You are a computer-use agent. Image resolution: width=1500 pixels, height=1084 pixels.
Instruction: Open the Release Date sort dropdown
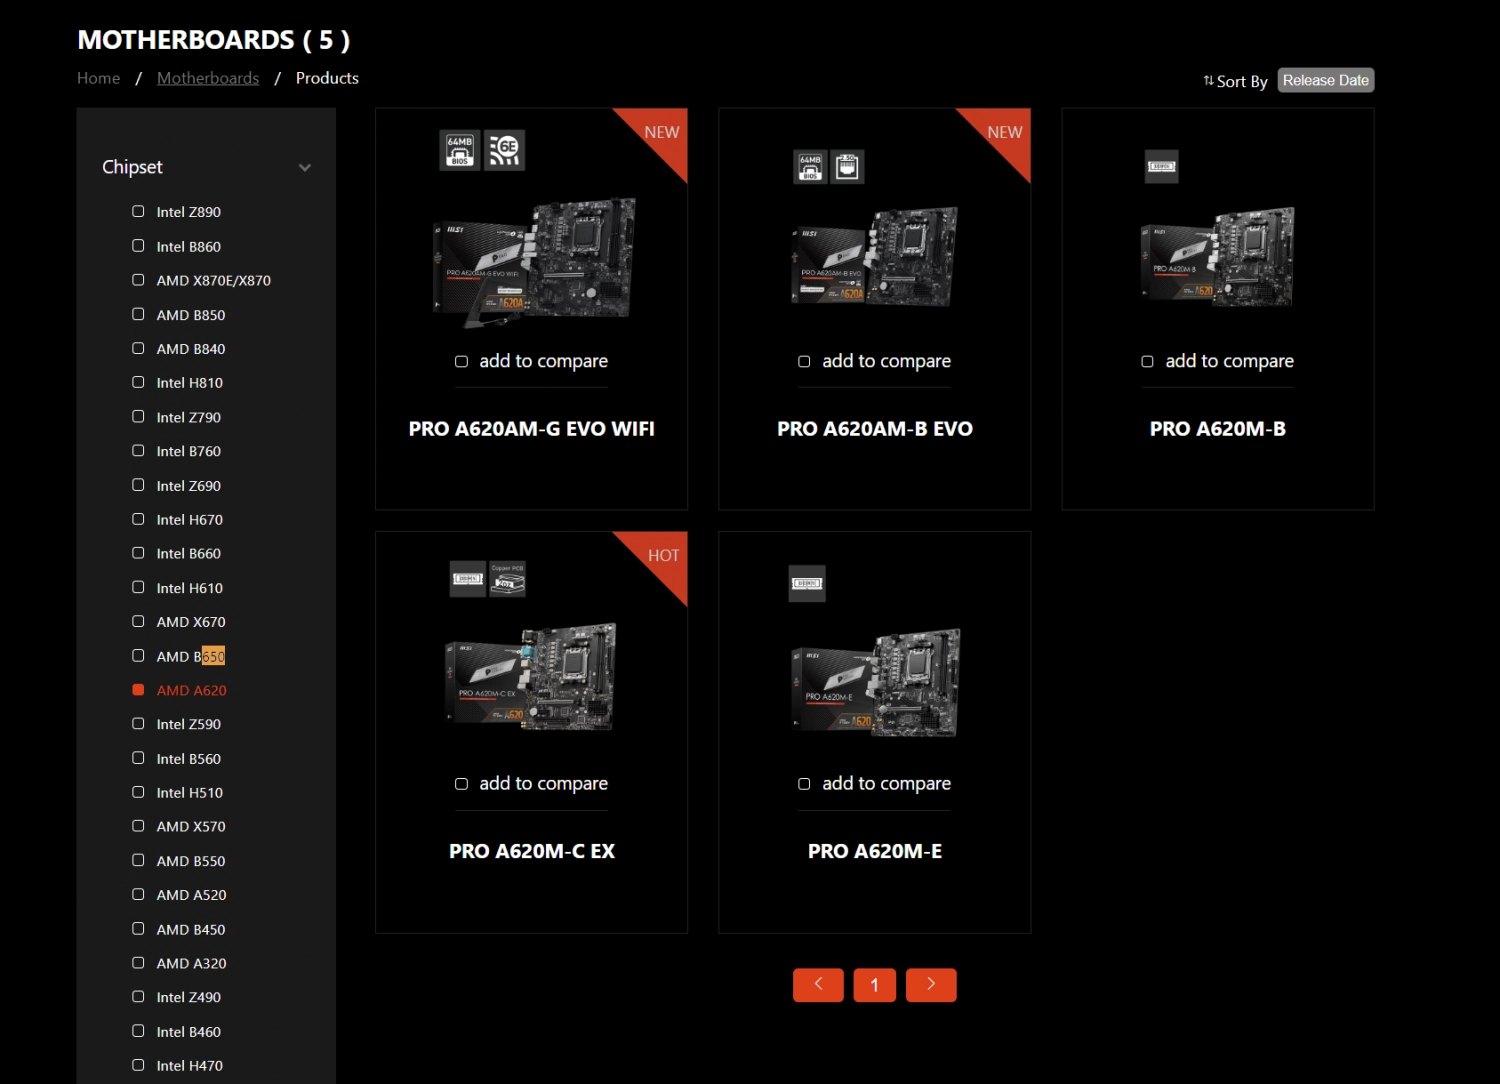(x=1325, y=80)
